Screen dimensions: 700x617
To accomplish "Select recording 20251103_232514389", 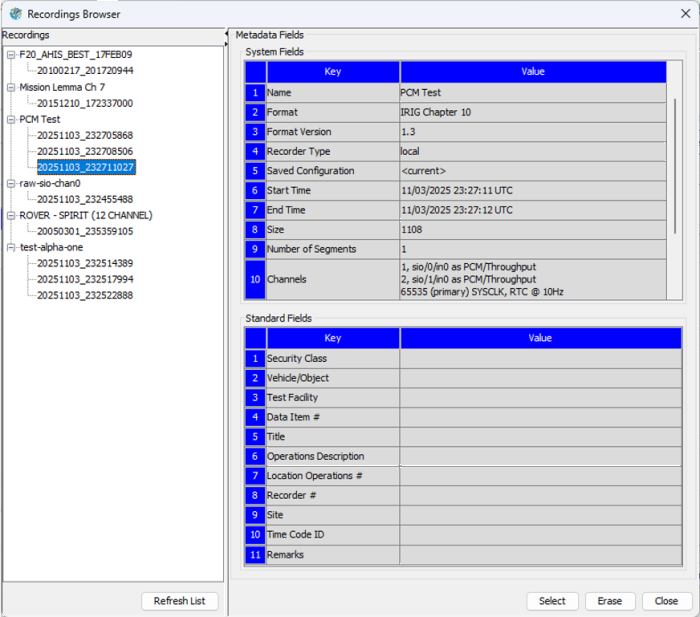I will click(85, 263).
